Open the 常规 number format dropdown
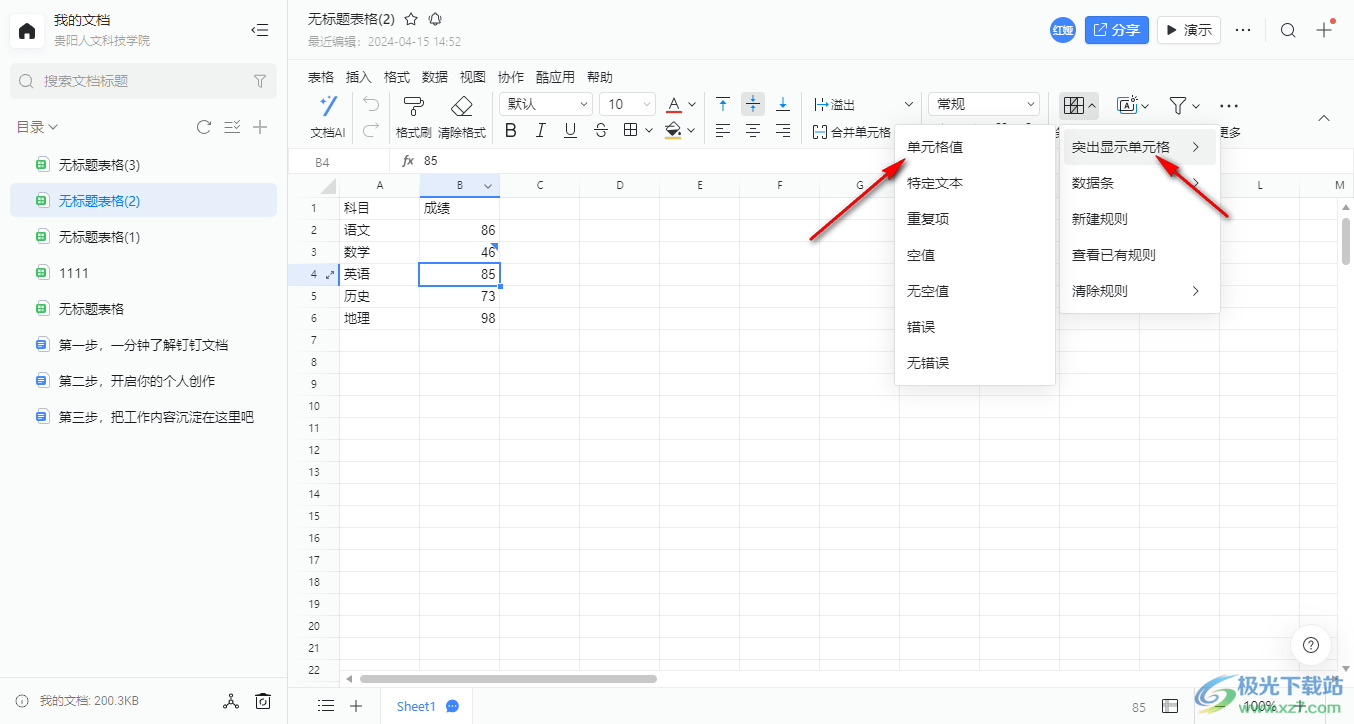1354x724 pixels. coord(984,104)
